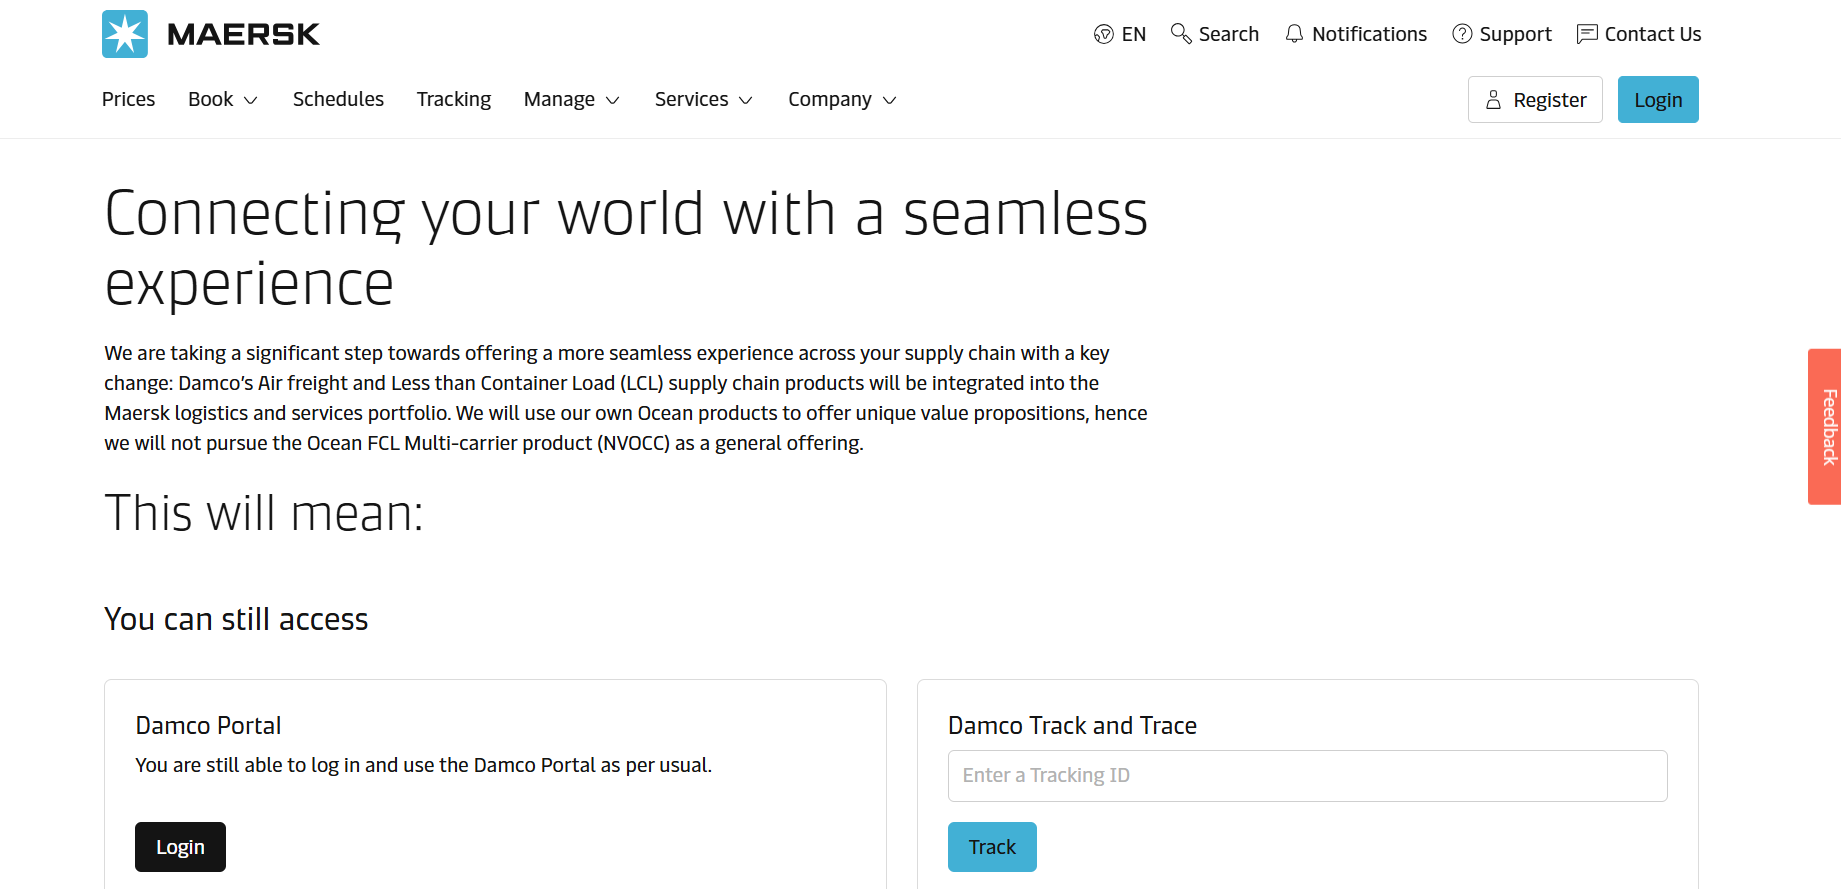Screen dimensions: 1841x889
Task: Open the Schedules menu item
Action: pyautogui.click(x=338, y=99)
